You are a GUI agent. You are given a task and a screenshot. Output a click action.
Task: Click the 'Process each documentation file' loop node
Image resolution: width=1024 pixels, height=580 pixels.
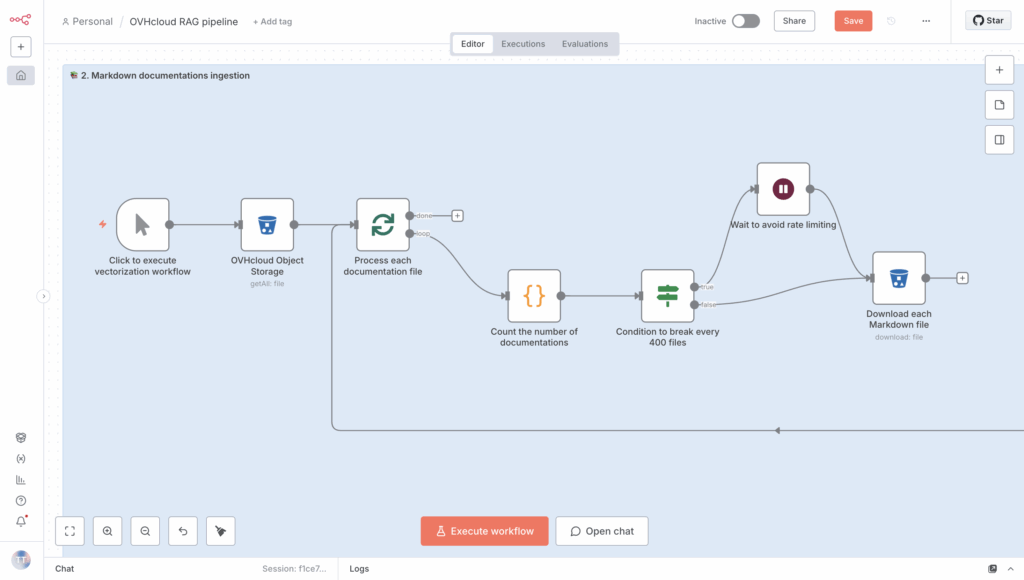click(x=383, y=225)
